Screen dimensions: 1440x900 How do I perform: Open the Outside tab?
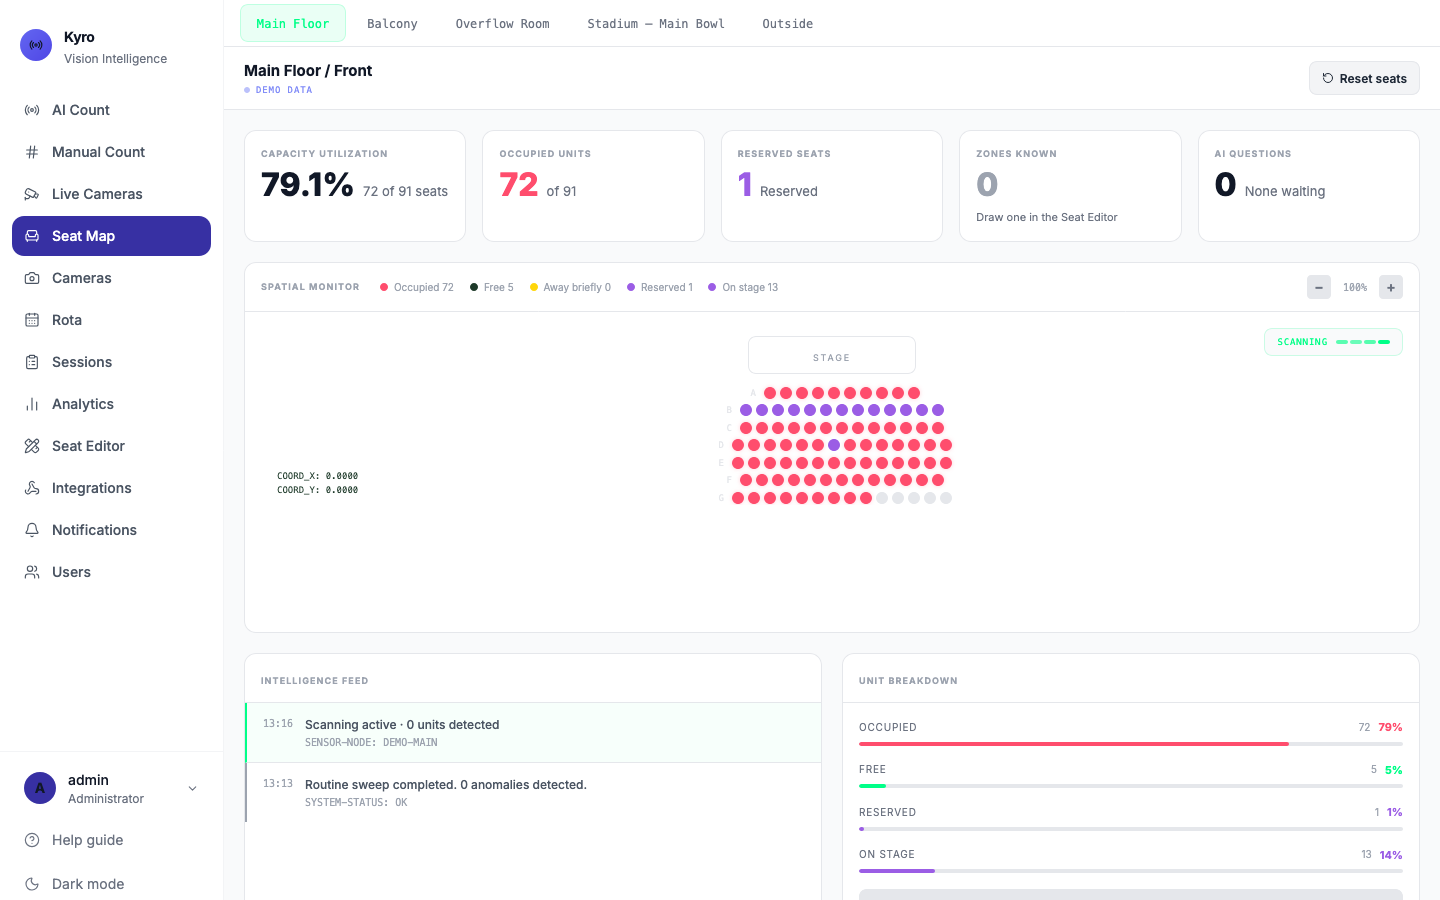click(788, 23)
